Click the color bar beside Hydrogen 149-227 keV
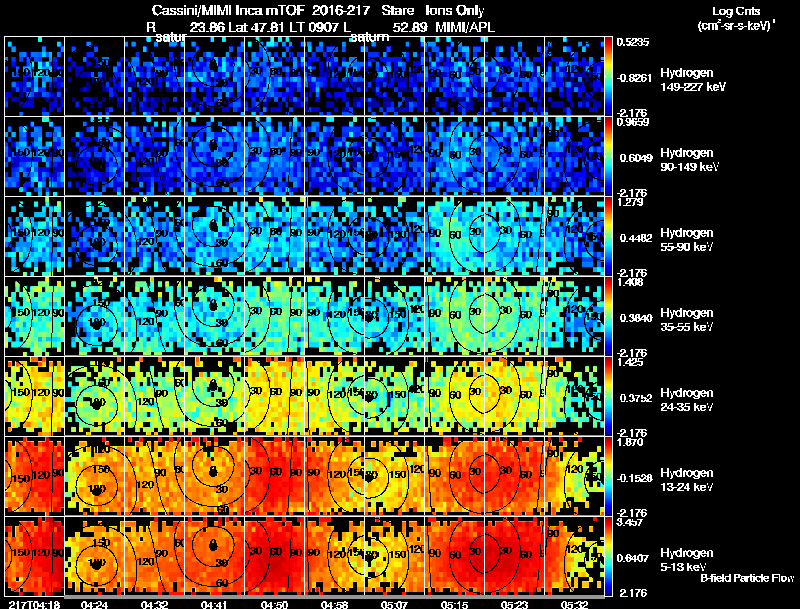Viewport: 800px width, 609px height. [608, 76]
